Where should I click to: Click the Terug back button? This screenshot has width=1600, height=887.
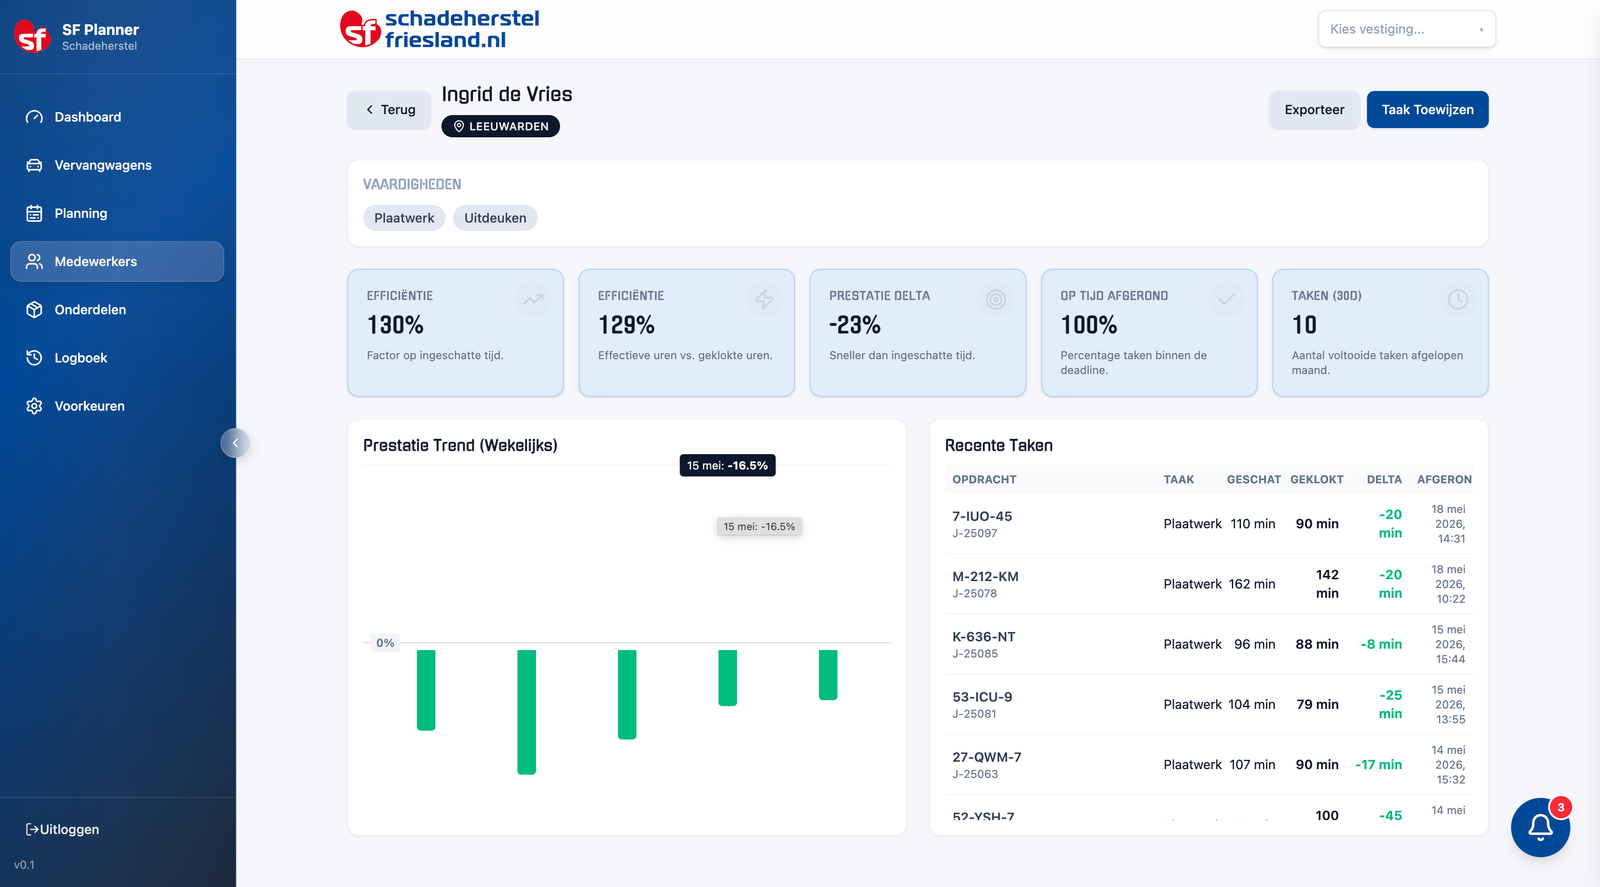[389, 110]
